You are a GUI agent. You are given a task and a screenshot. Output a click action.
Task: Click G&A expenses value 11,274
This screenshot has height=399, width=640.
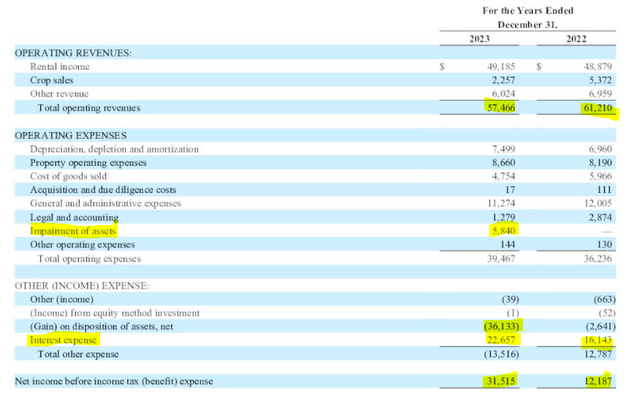pos(501,204)
